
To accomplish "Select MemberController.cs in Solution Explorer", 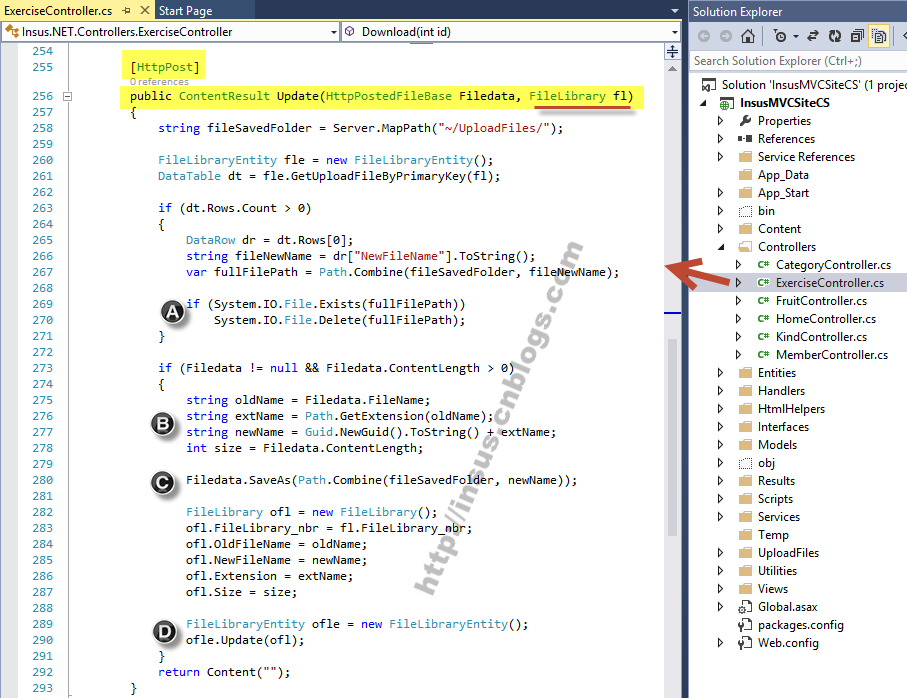I will tap(832, 355).
